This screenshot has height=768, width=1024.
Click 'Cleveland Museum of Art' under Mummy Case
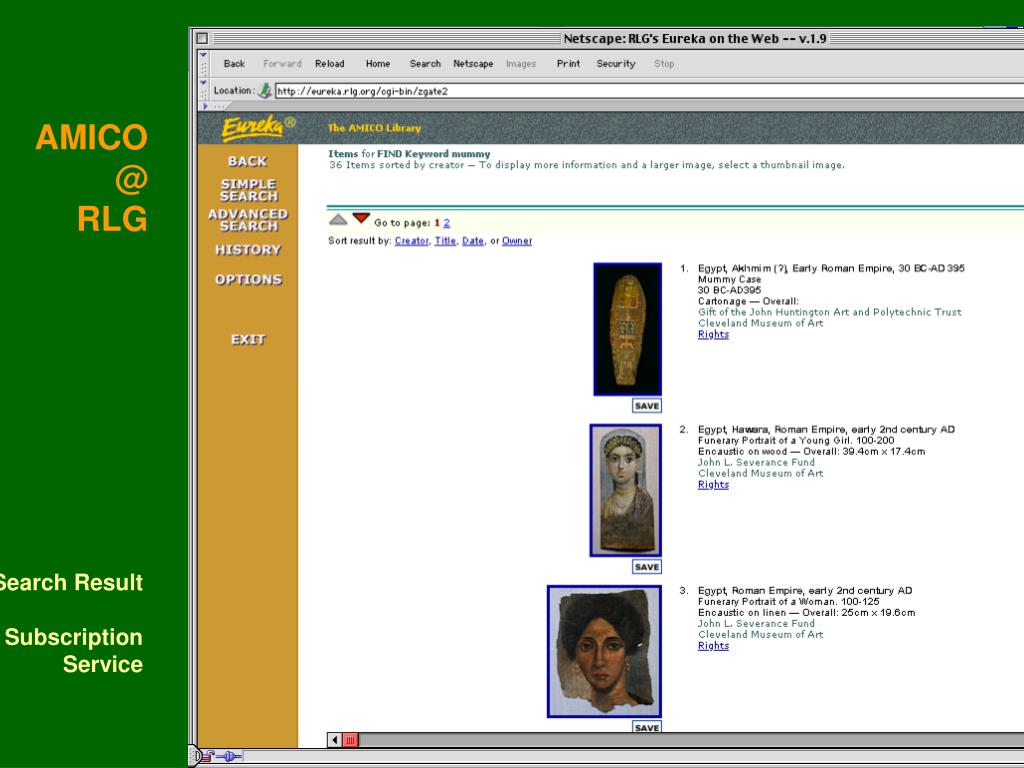tap(760, 323)
